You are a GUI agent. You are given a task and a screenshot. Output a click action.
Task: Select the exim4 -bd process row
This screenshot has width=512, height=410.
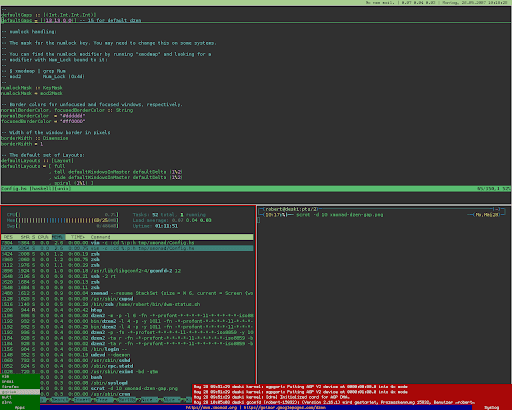tap(127, 371)
